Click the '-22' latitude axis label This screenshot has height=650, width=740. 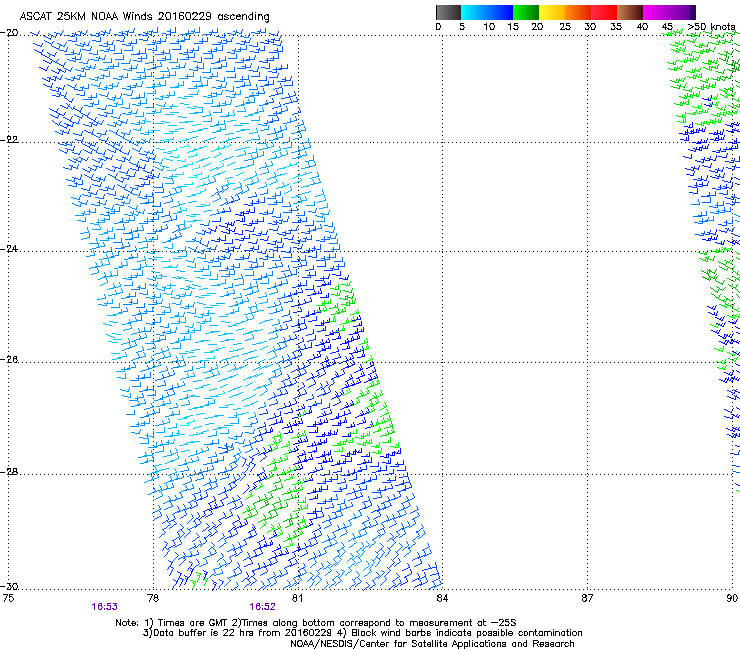click(x=10, y=140)
